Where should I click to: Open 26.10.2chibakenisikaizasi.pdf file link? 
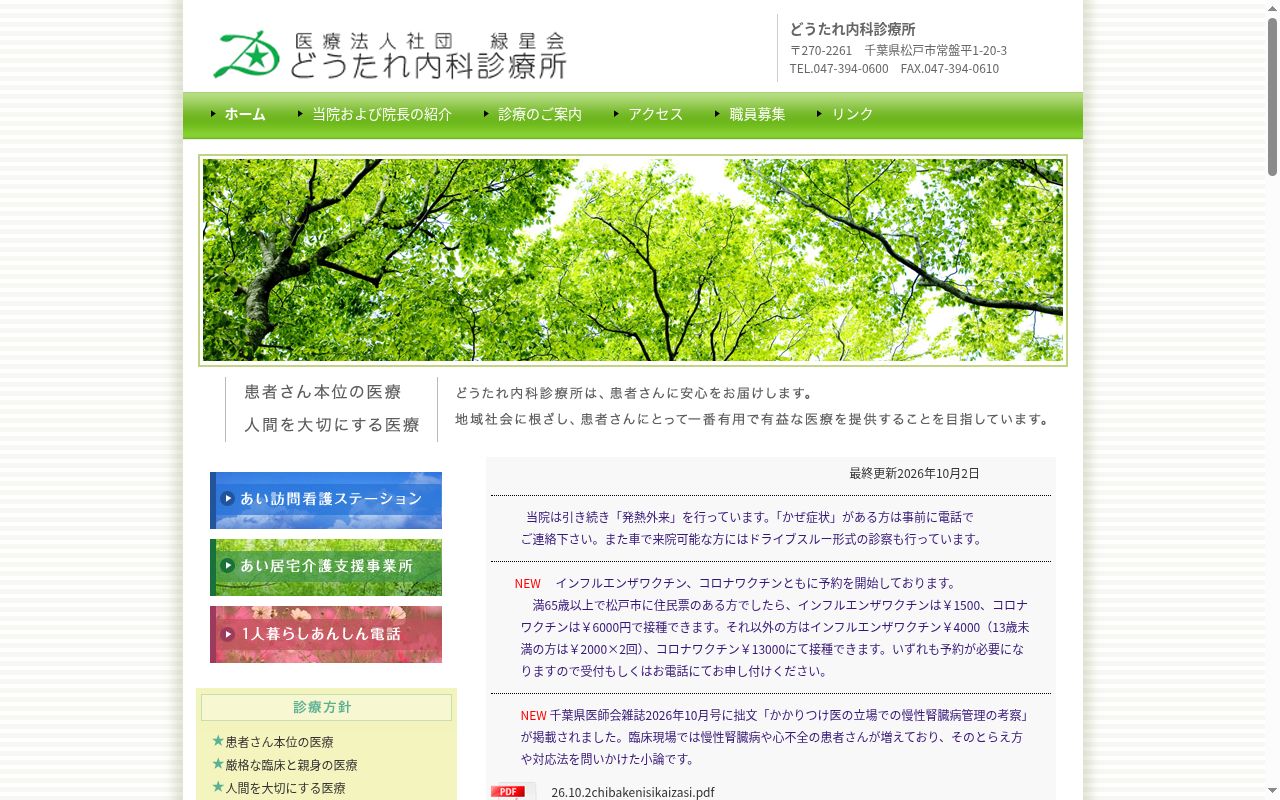tap(633, 792)
